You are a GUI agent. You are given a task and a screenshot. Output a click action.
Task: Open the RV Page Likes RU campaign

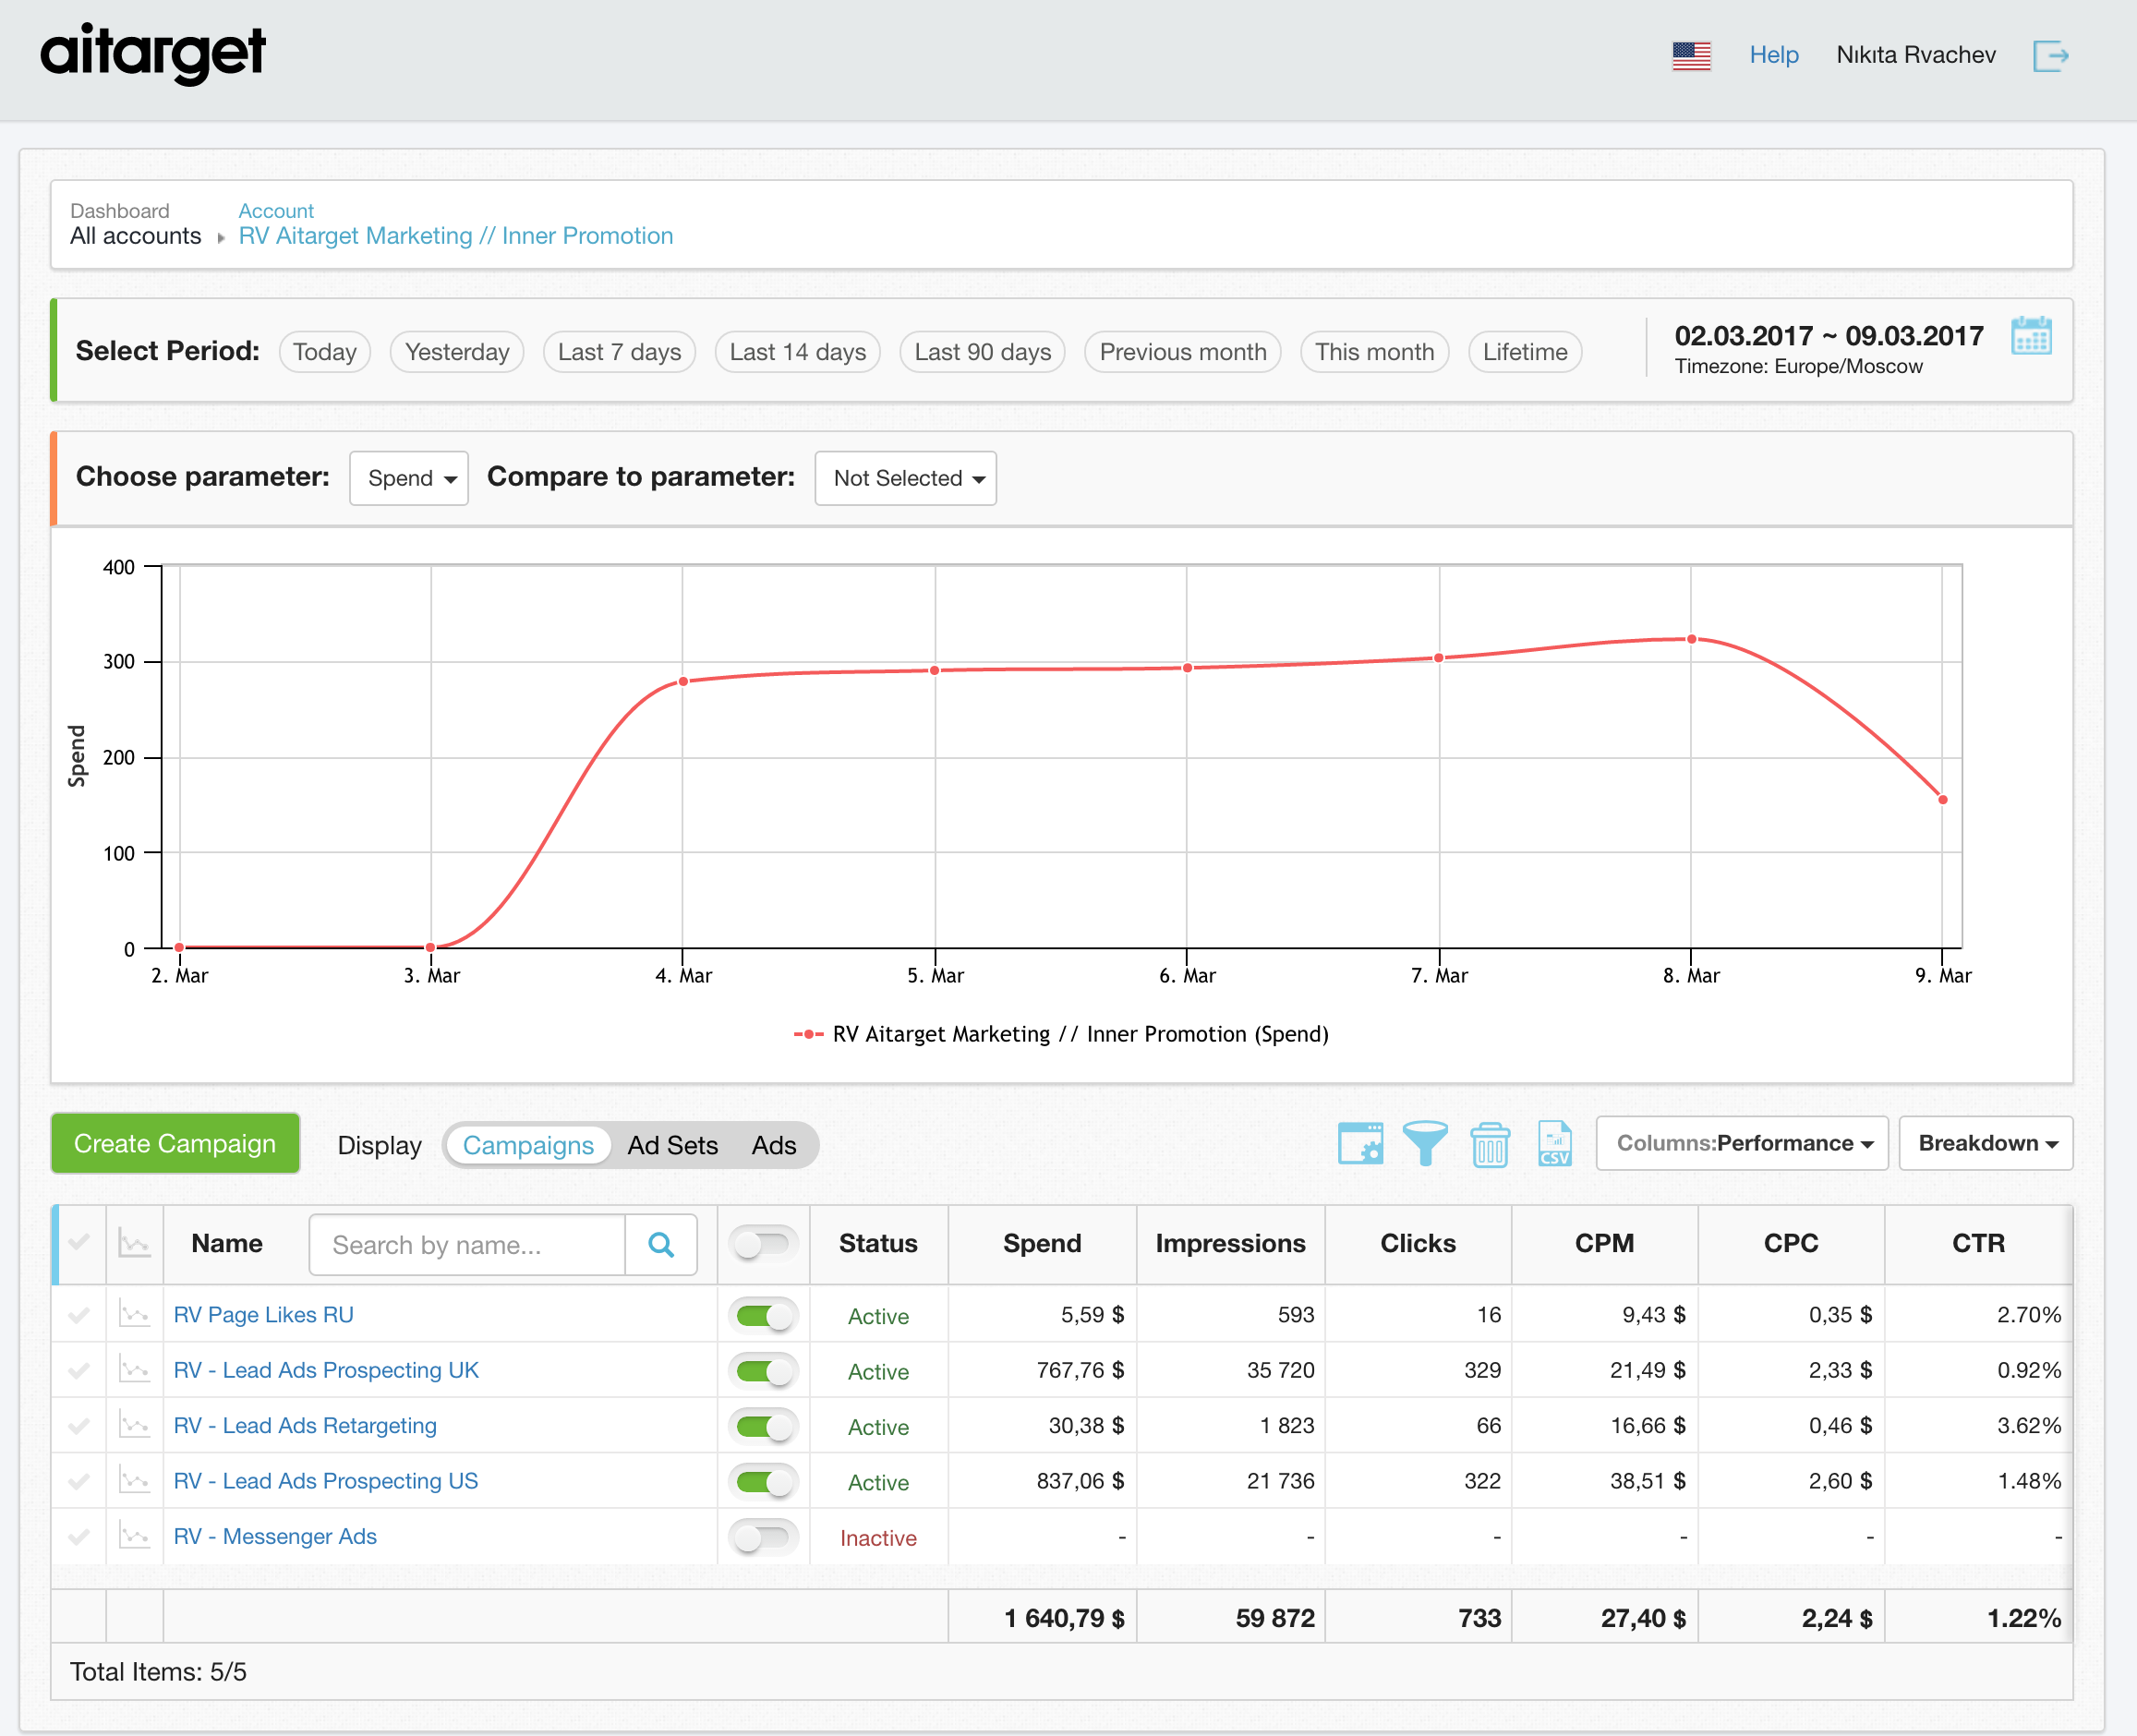click(264, 1315)
